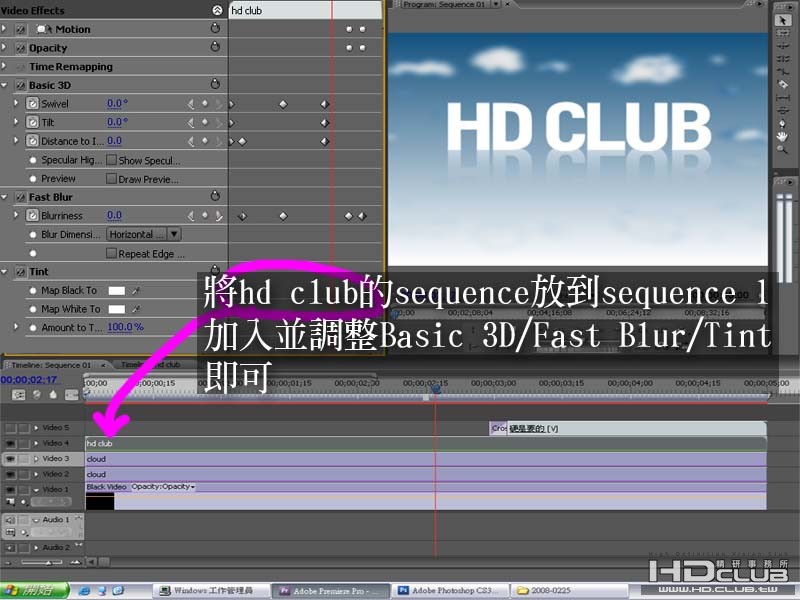
Task: Activate the Rolling Edit tool
Action: coord(782,59)
